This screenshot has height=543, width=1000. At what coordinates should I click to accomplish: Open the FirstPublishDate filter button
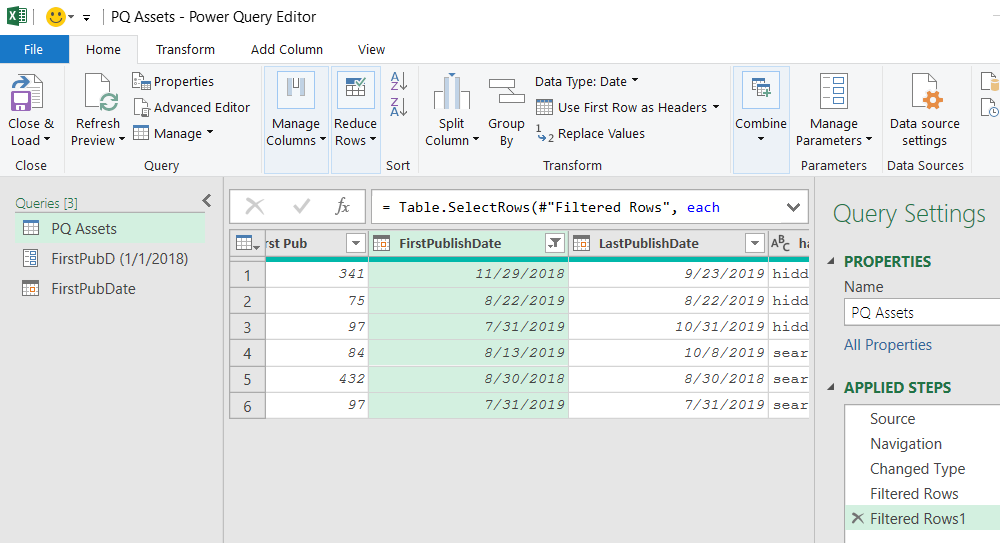click(555, 243)
